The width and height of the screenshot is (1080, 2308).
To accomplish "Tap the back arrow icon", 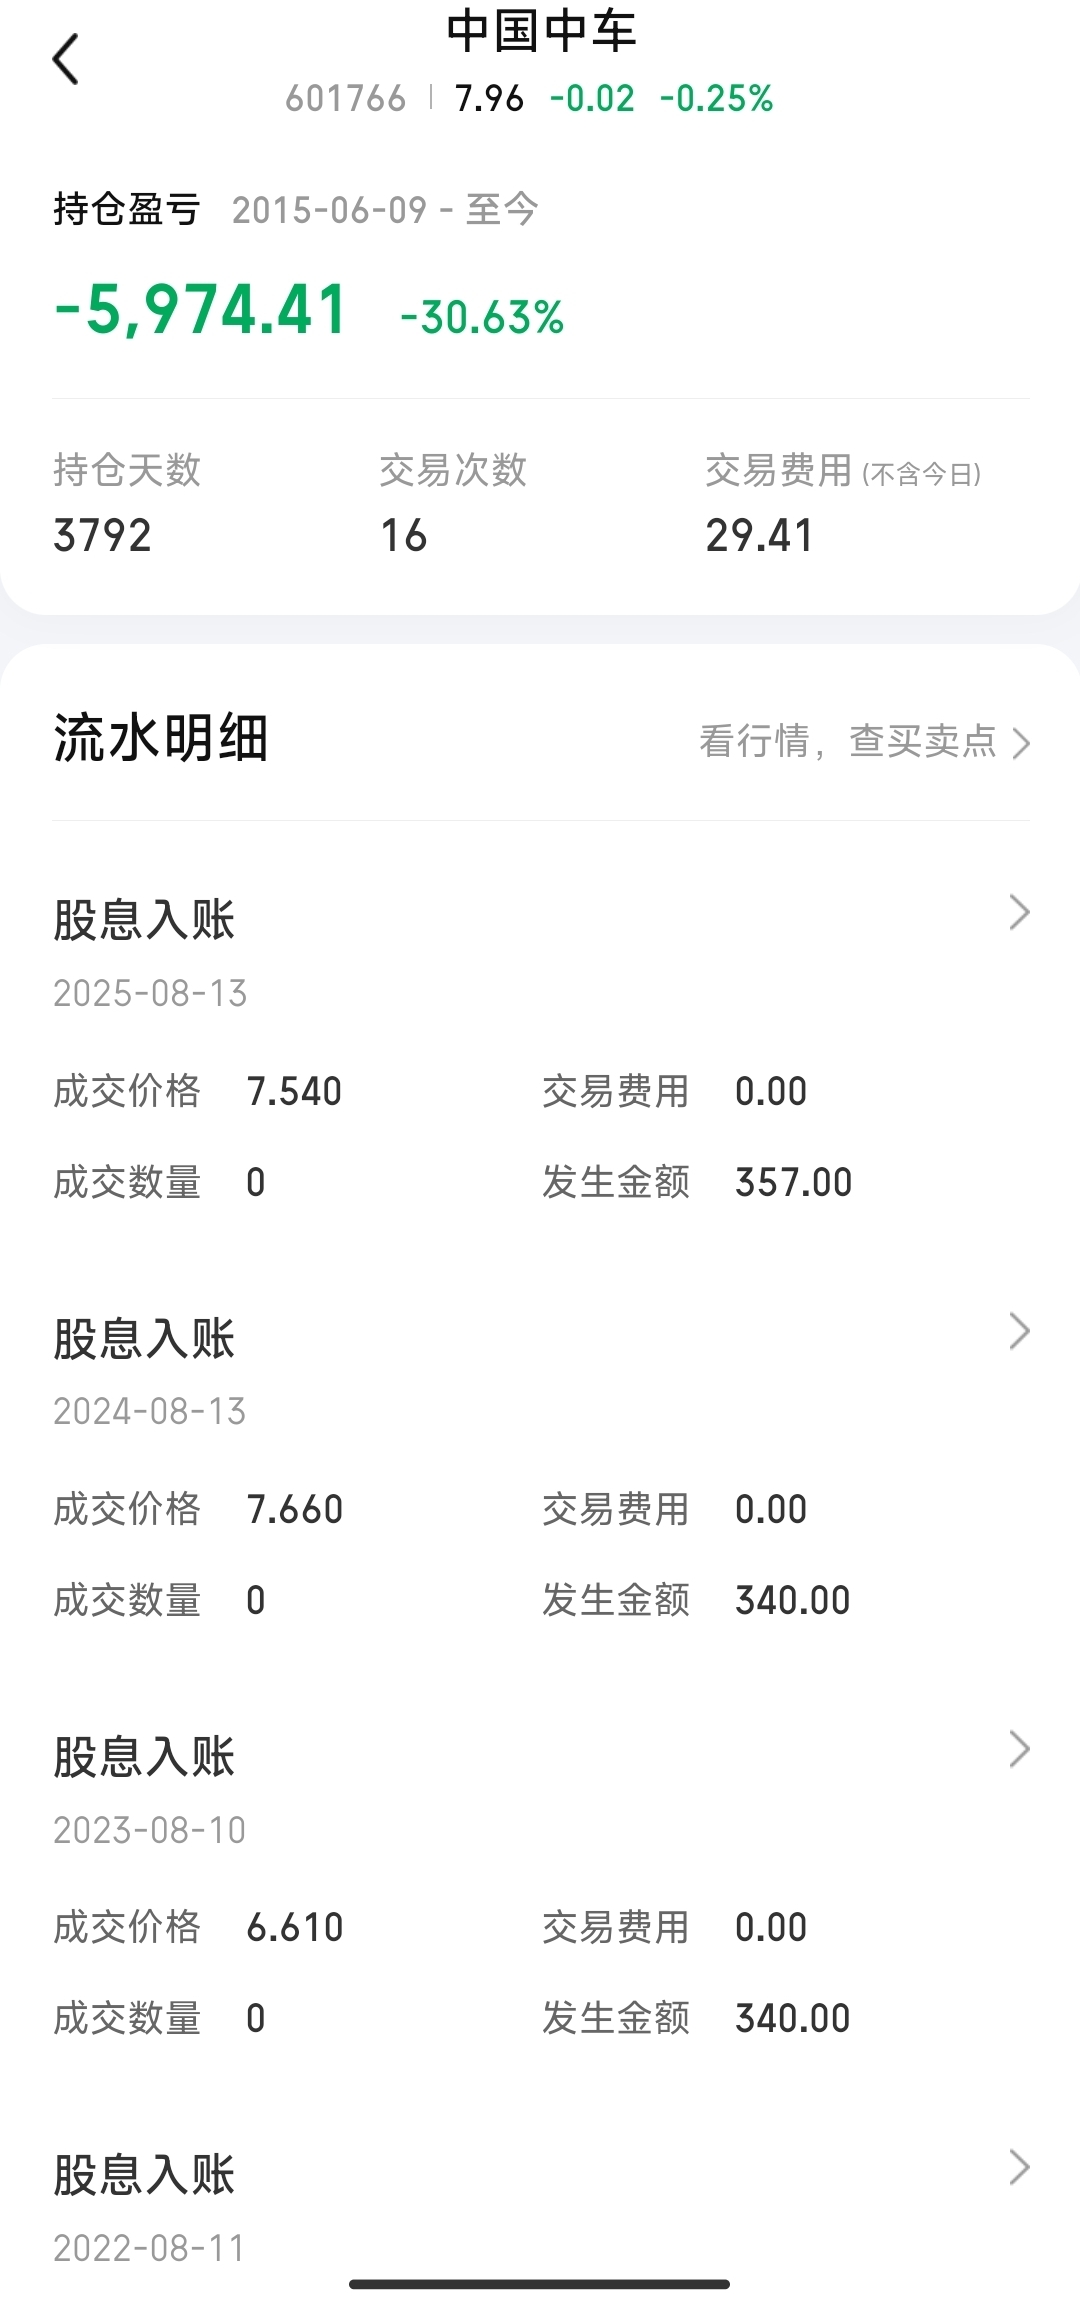I will tap(66, 59).
